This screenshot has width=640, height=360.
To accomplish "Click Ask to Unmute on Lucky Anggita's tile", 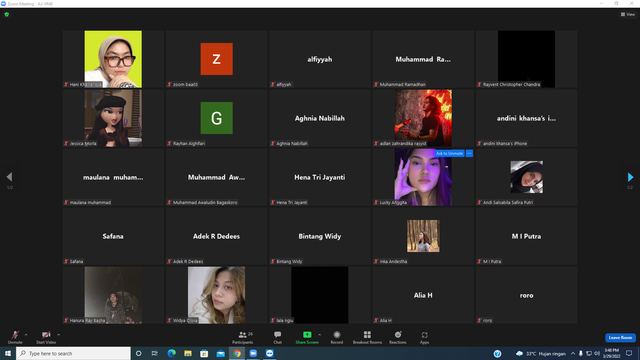I will pyautogui.click(x=449, y=153).
